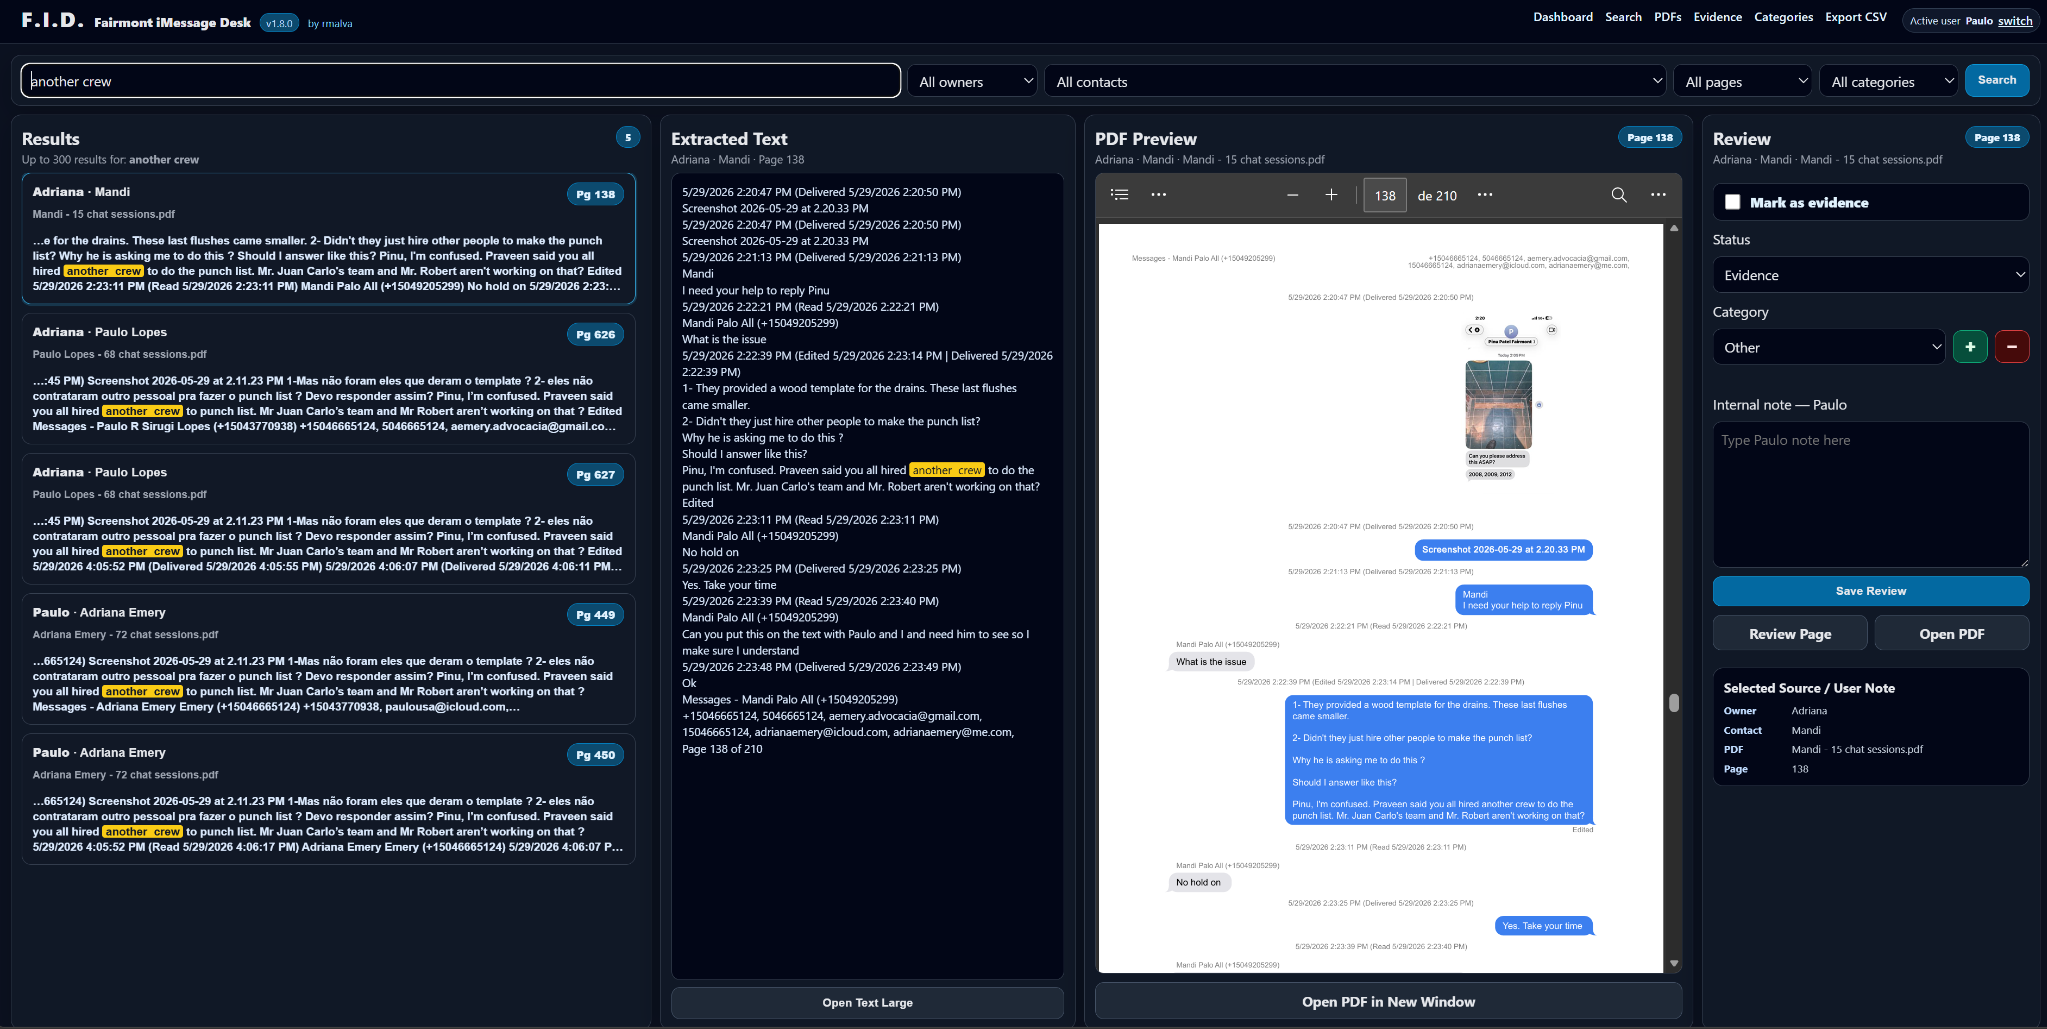Click the internal note text area
The height and width of the screenshot is (1029, 2047).
(x=1870, y=494)
